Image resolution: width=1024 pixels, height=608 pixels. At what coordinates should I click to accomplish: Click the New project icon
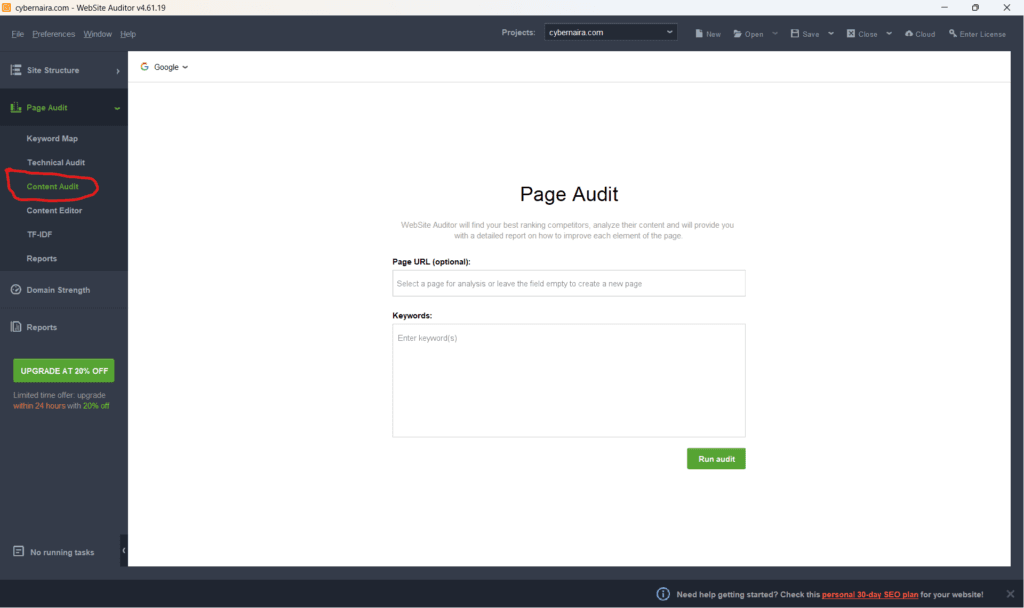point(699,33)
